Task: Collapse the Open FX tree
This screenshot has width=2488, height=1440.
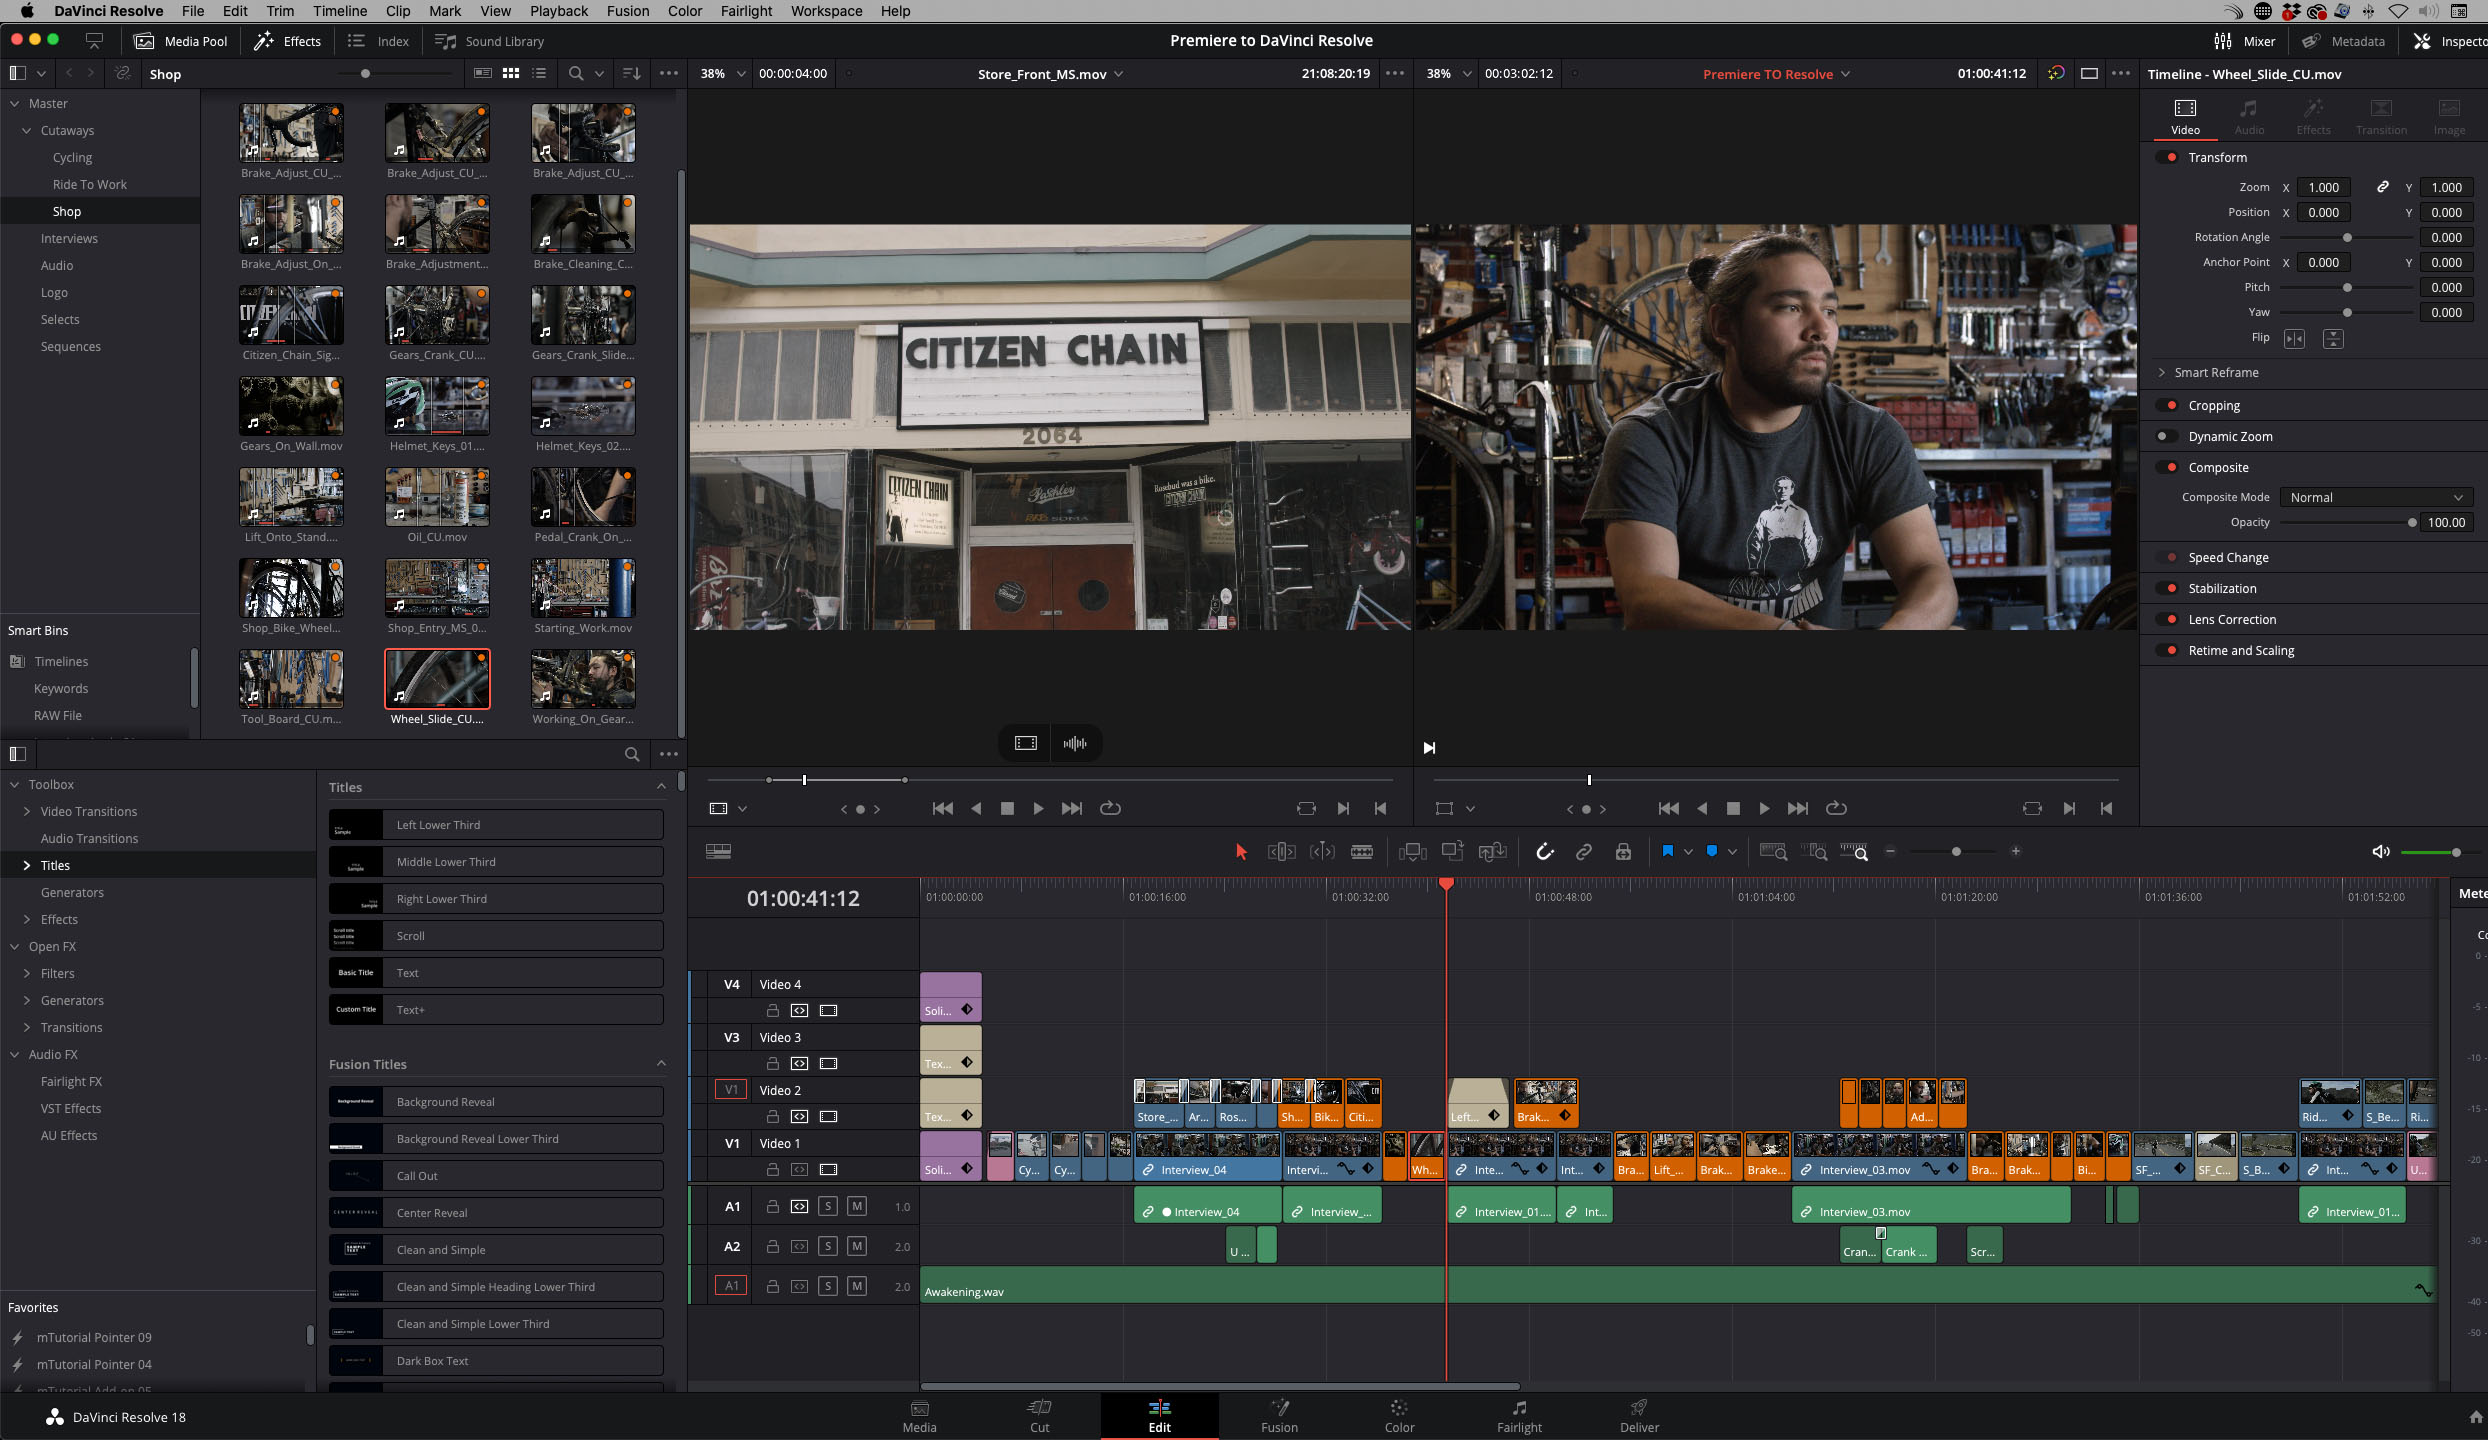Action: pos(15,946)
